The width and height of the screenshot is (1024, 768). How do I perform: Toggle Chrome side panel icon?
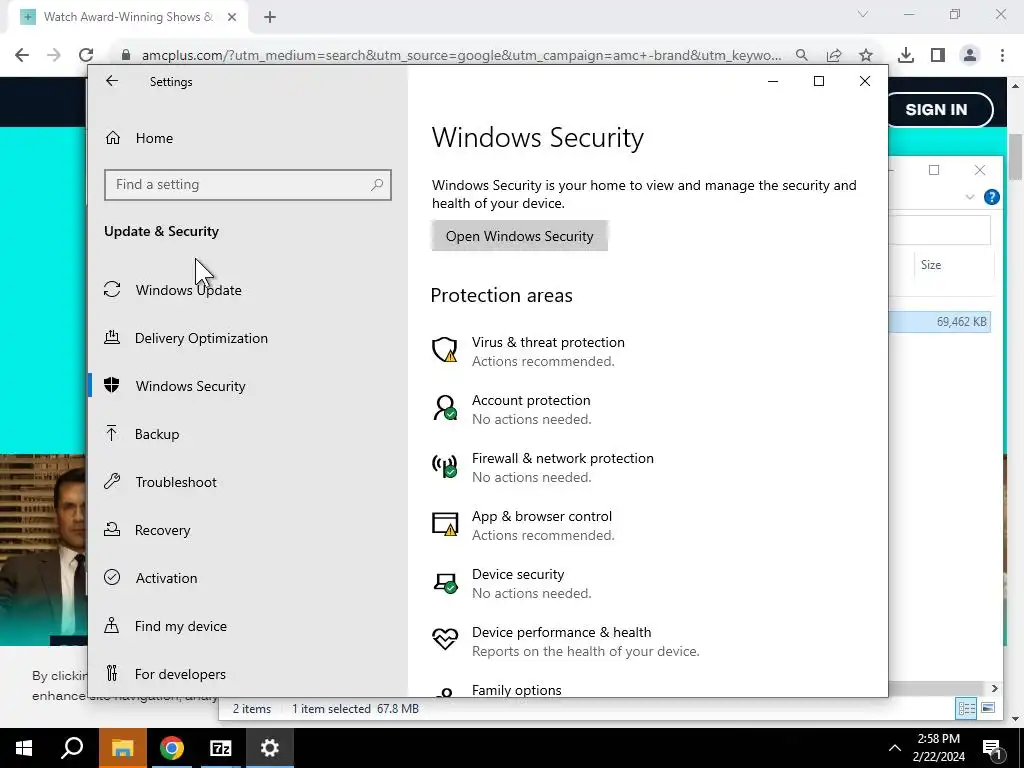(938, 55)
